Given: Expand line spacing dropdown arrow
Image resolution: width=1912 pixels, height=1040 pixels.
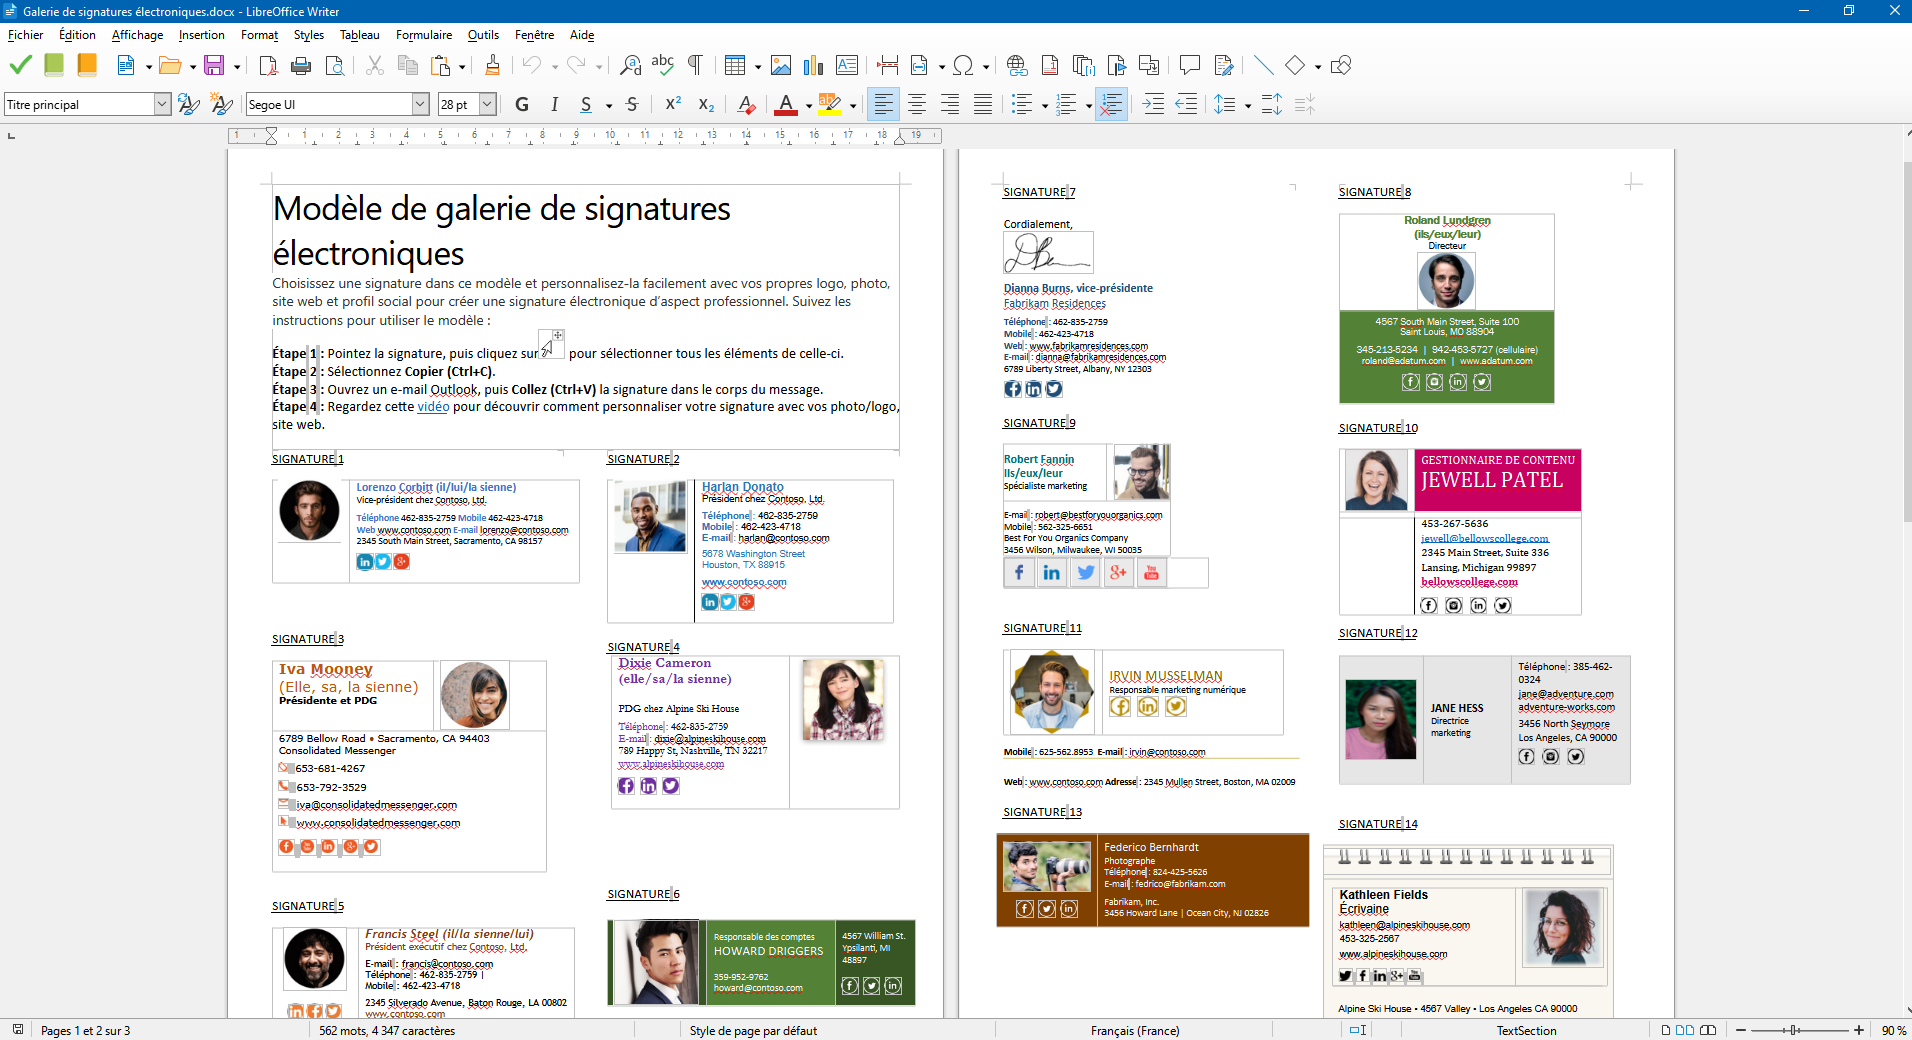Looking at the screenshot, I should (1248, 105).
